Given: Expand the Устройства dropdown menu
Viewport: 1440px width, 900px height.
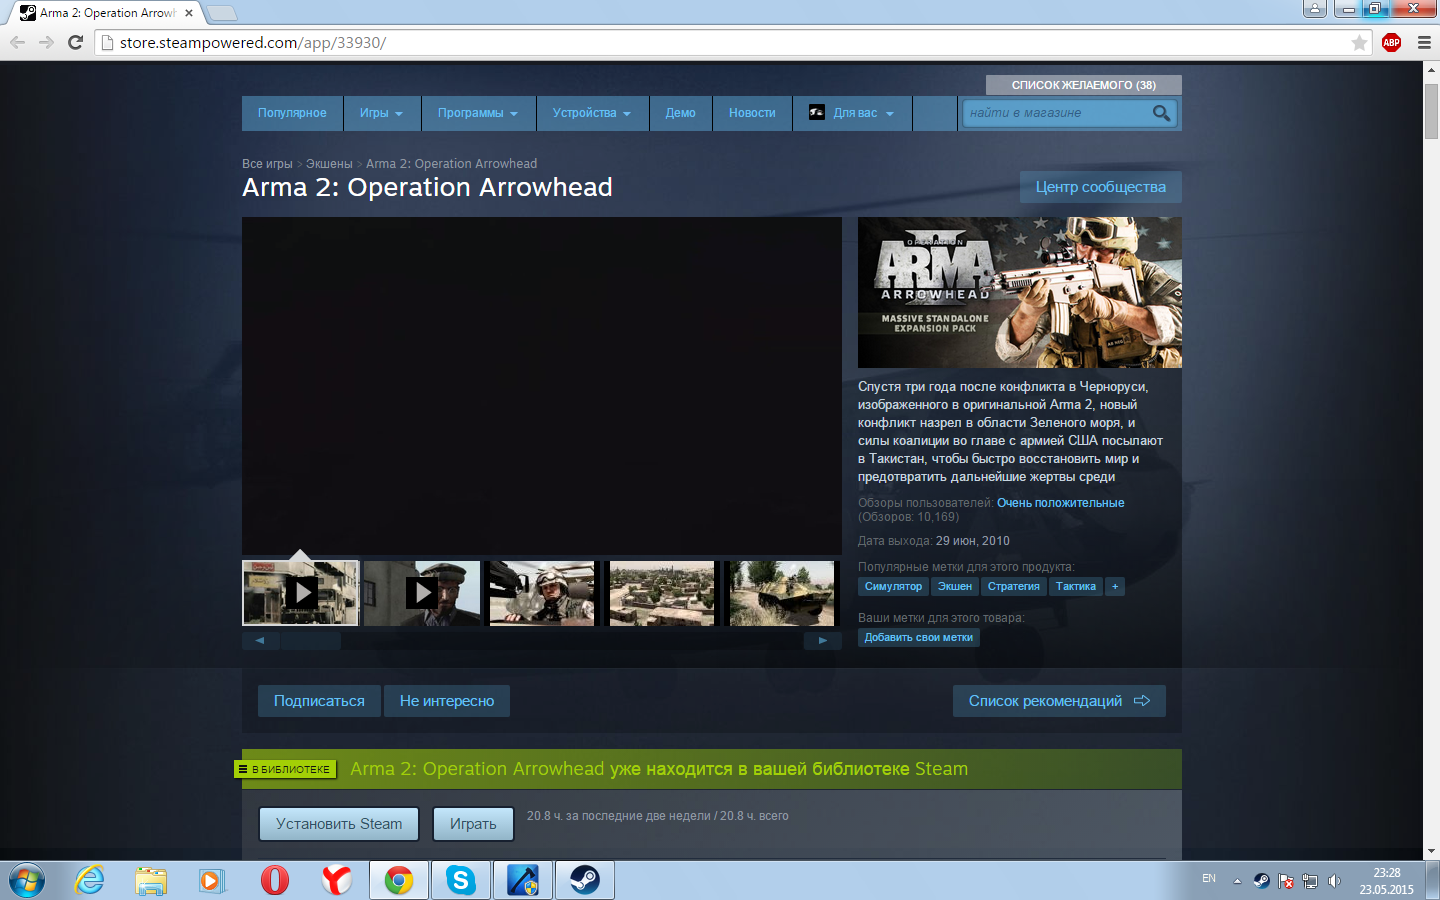Looking at the screenshot, I should click(x=592, y=113).
